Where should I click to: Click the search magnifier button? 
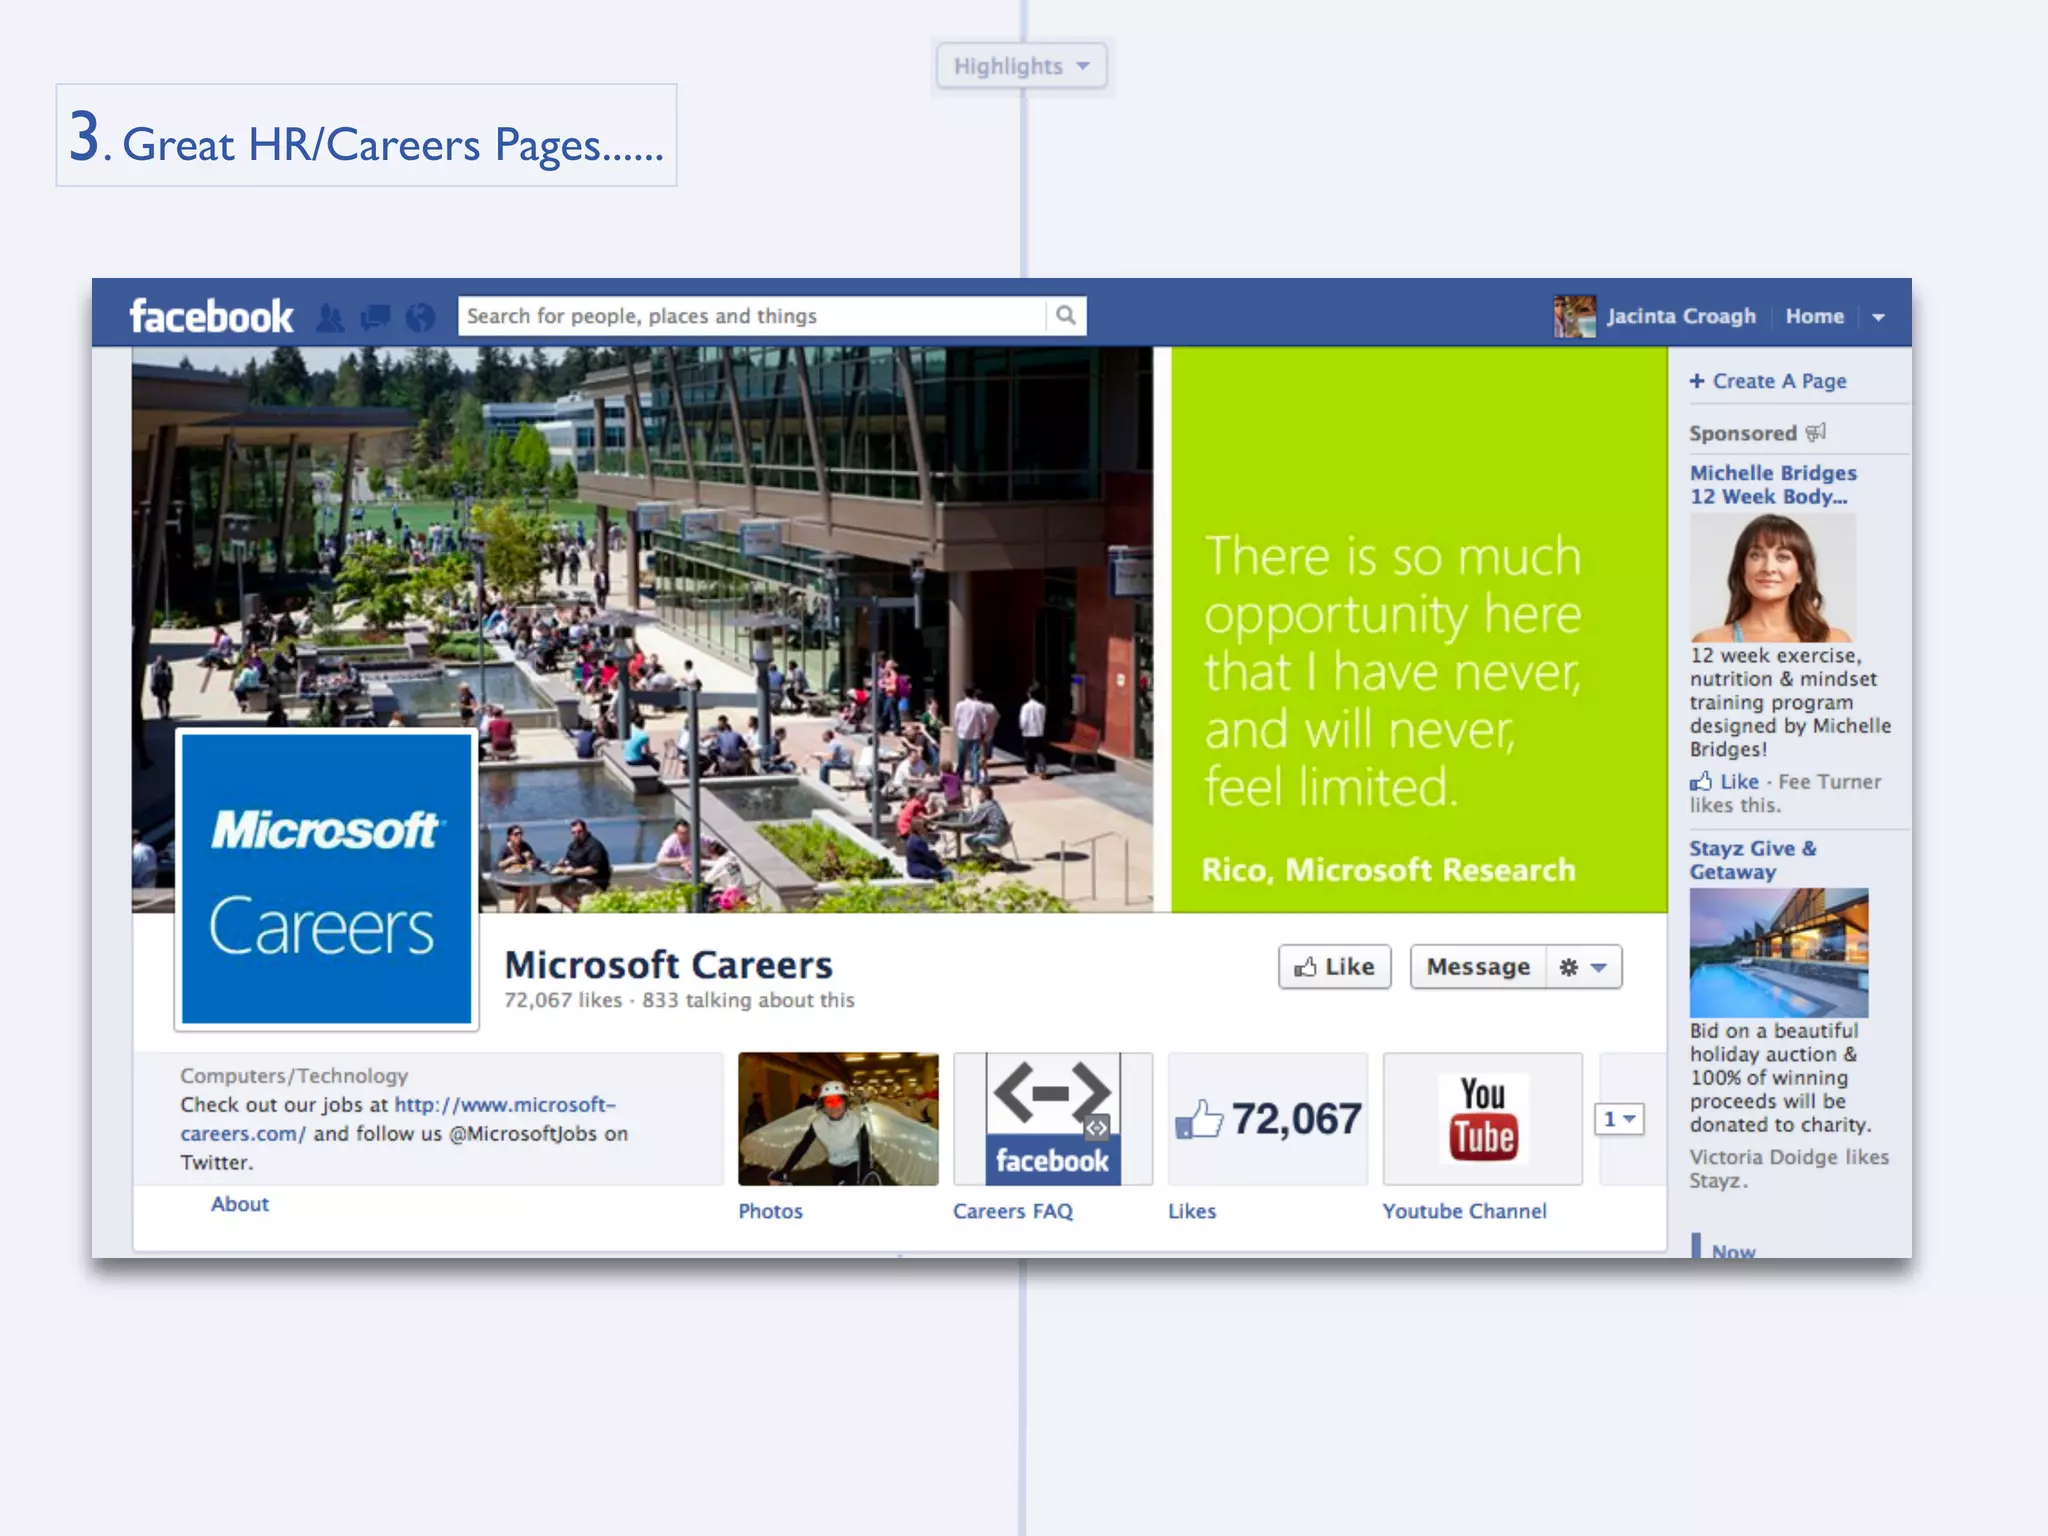coord(1066,316)
